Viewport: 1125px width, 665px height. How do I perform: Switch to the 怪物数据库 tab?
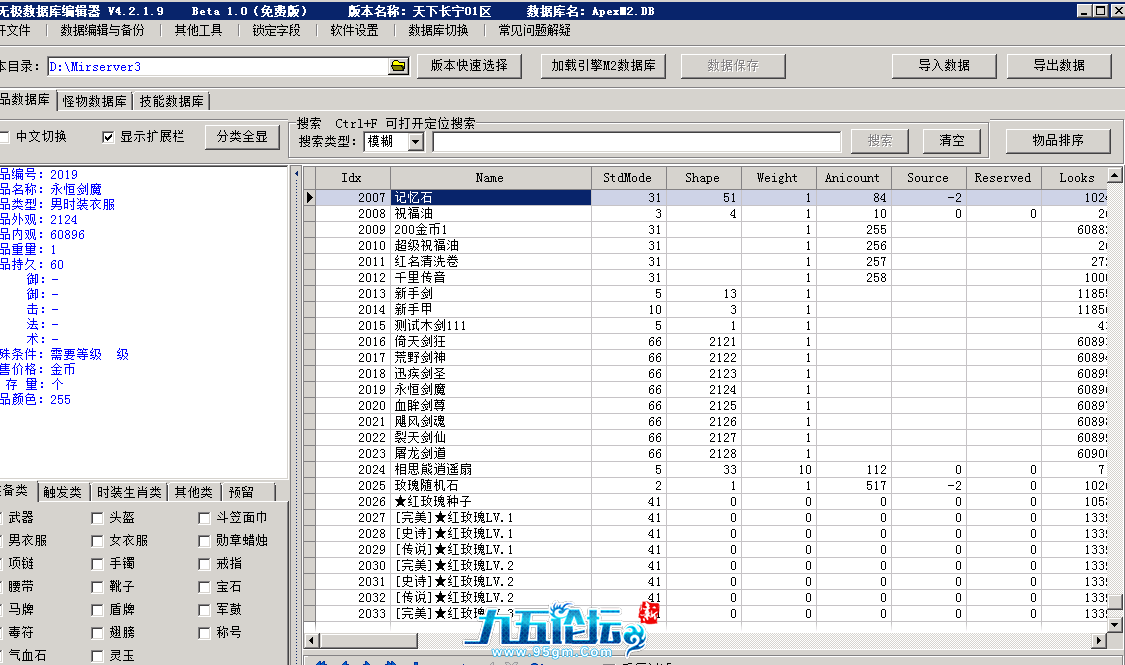[x=95, y=101]
